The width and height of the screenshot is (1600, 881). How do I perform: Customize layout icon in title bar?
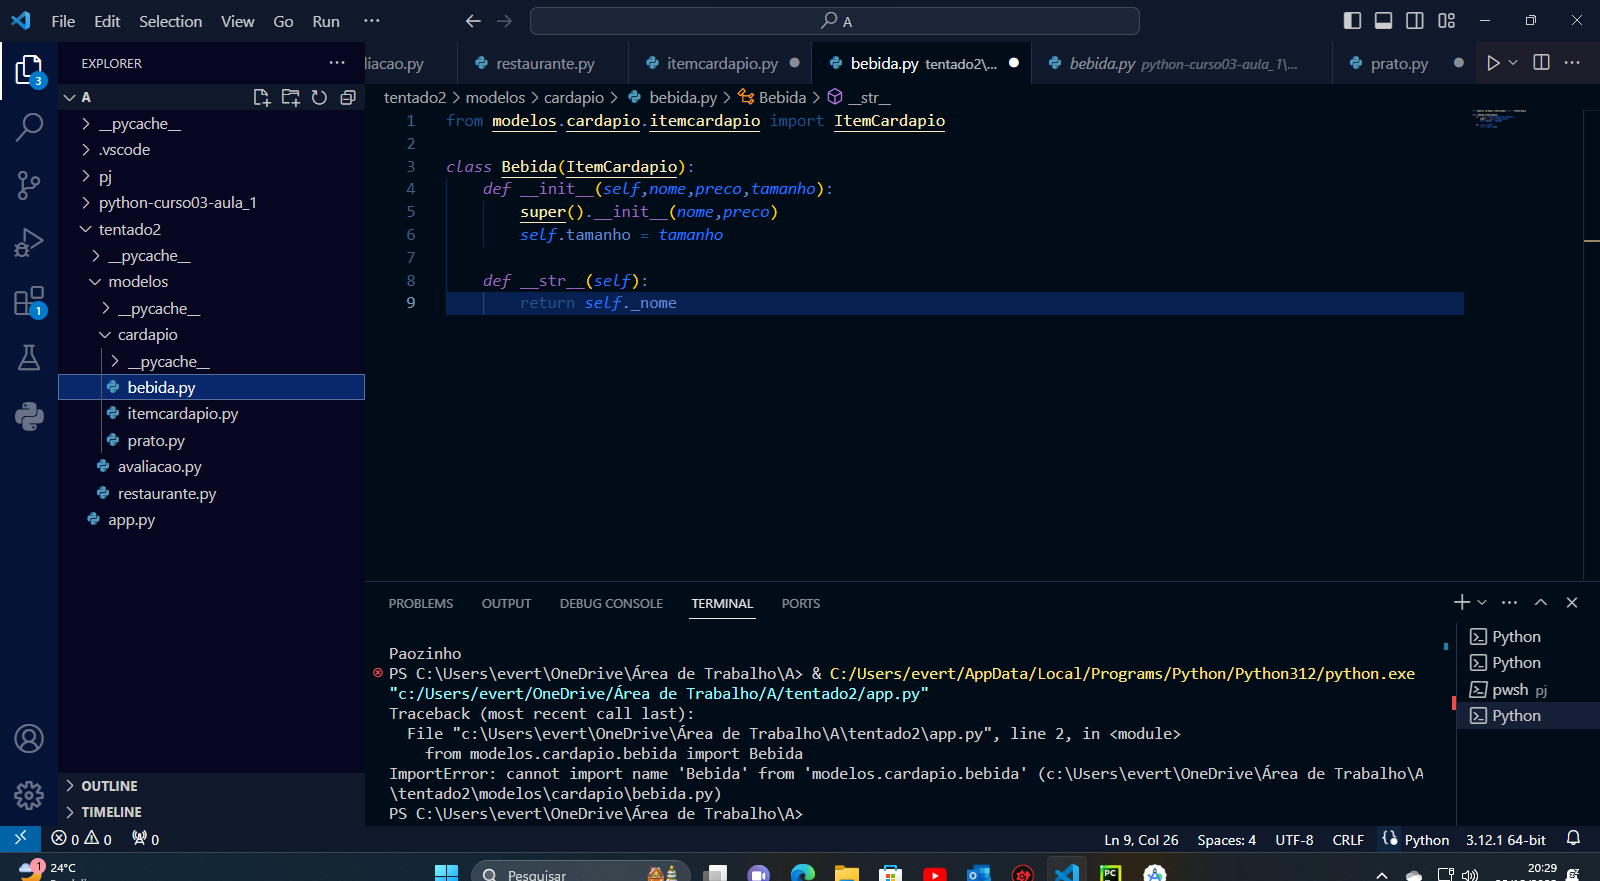click(x=1447, y=21)
